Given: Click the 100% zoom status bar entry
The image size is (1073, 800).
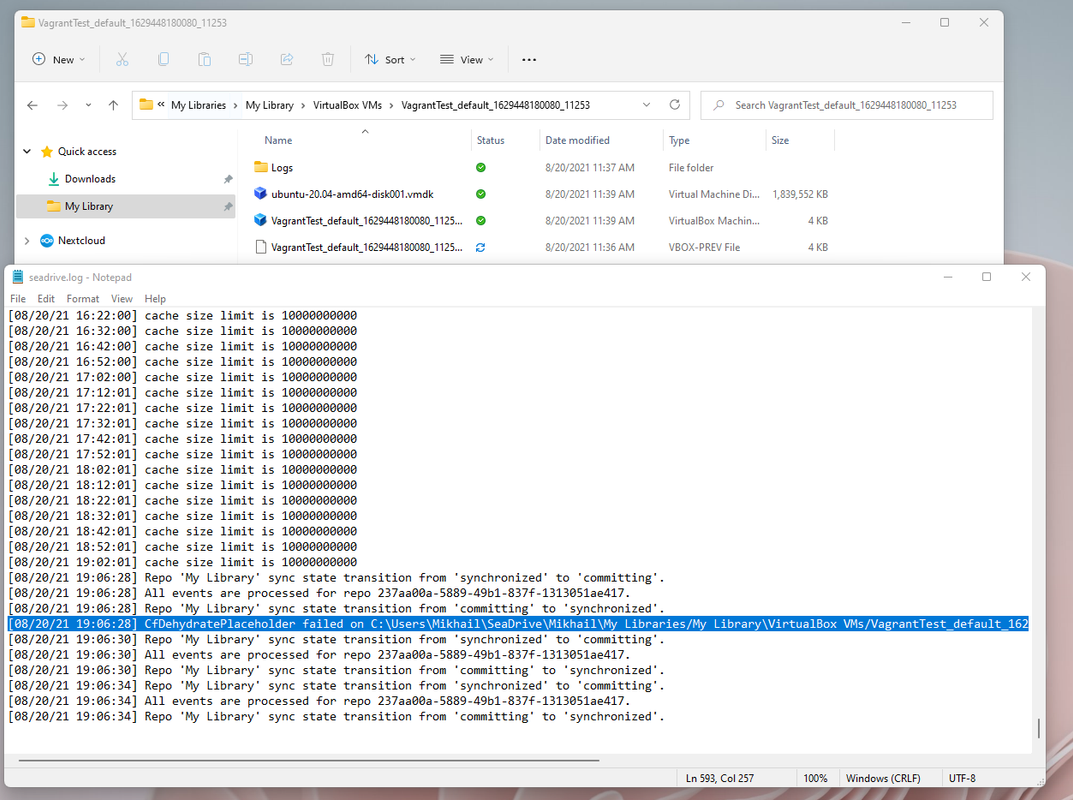Looking at the screenshot, I should pyautogui.click(x=815, y=778).
